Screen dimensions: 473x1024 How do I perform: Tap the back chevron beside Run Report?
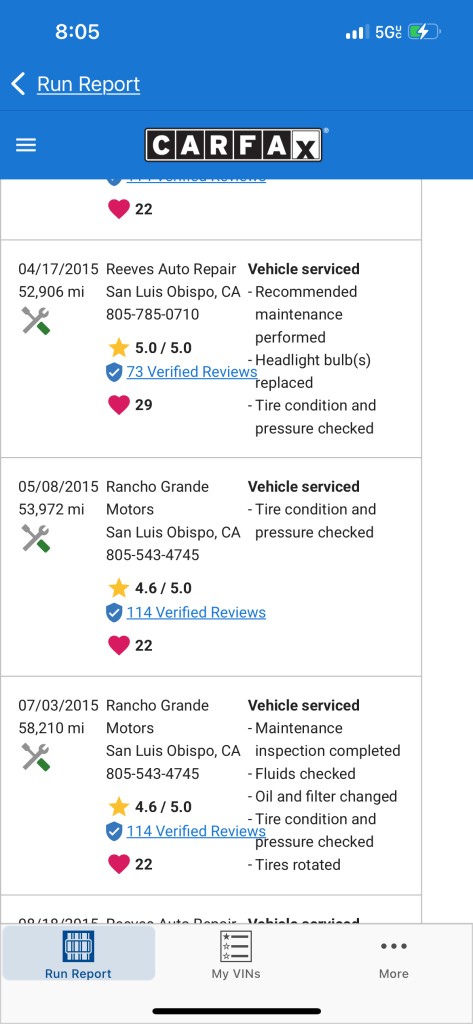(18, 84)
